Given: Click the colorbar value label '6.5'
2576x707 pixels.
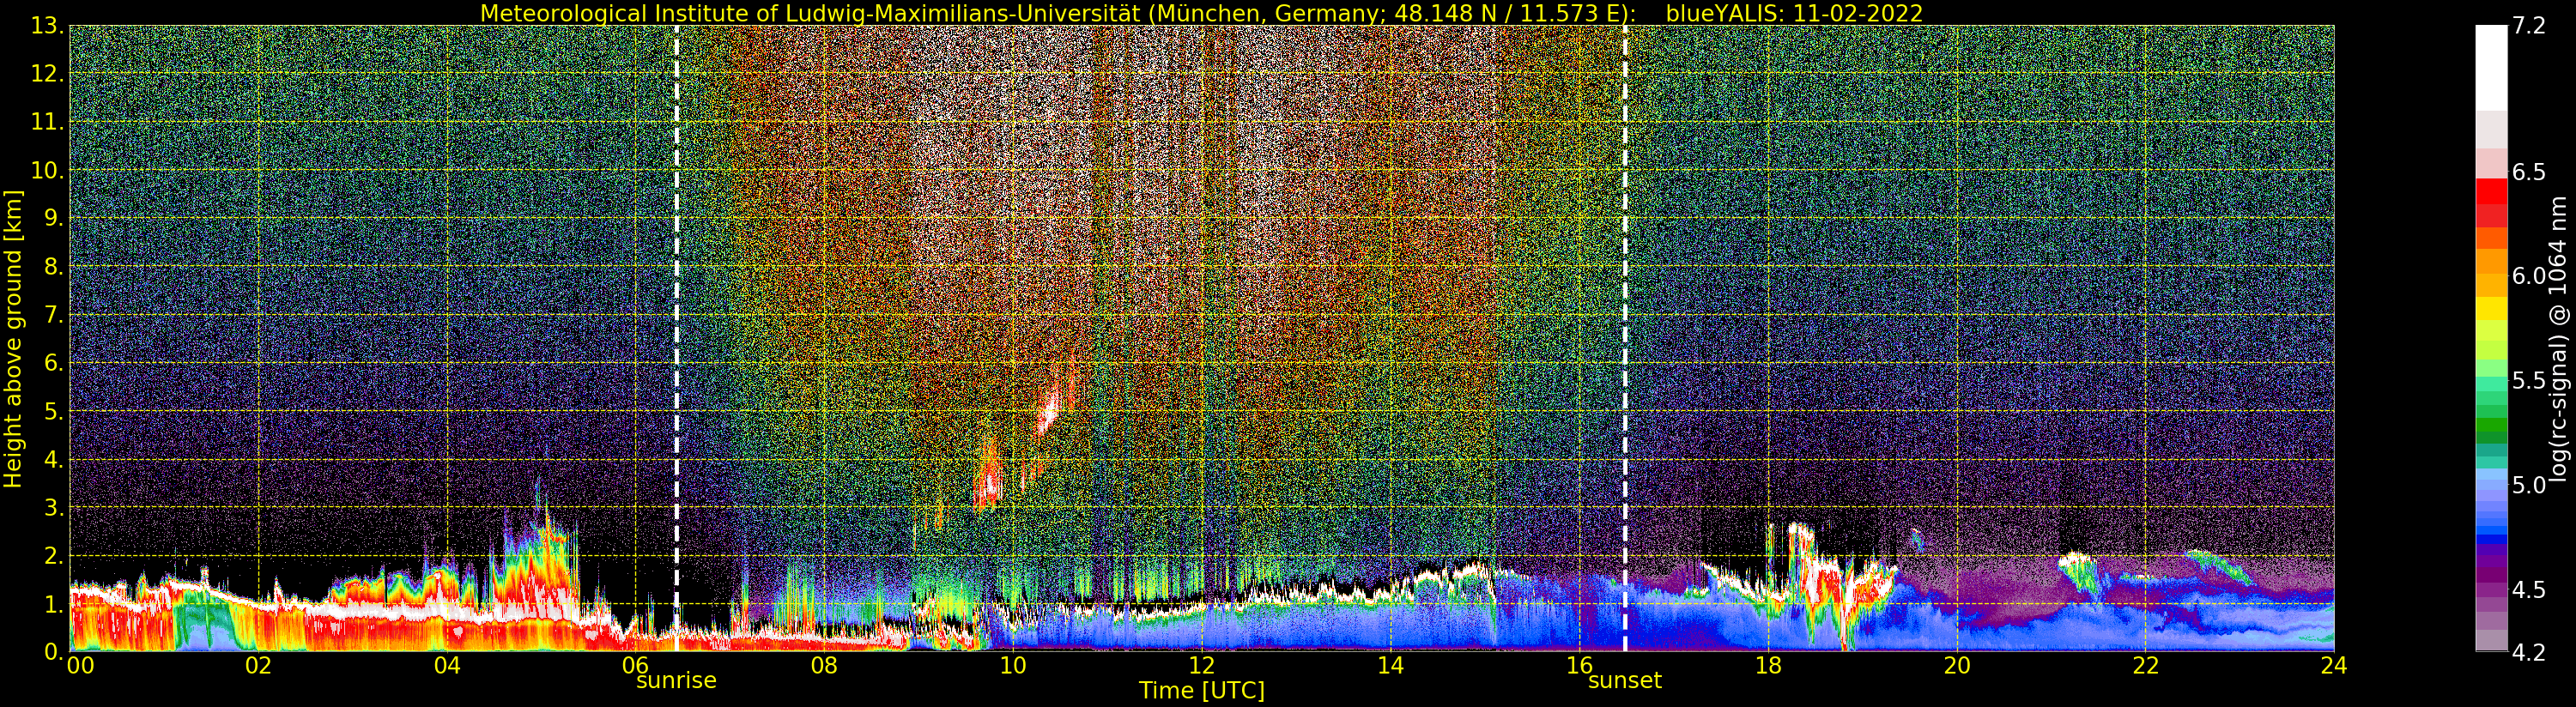Looking at the screenshot, I should [2528, 172].
